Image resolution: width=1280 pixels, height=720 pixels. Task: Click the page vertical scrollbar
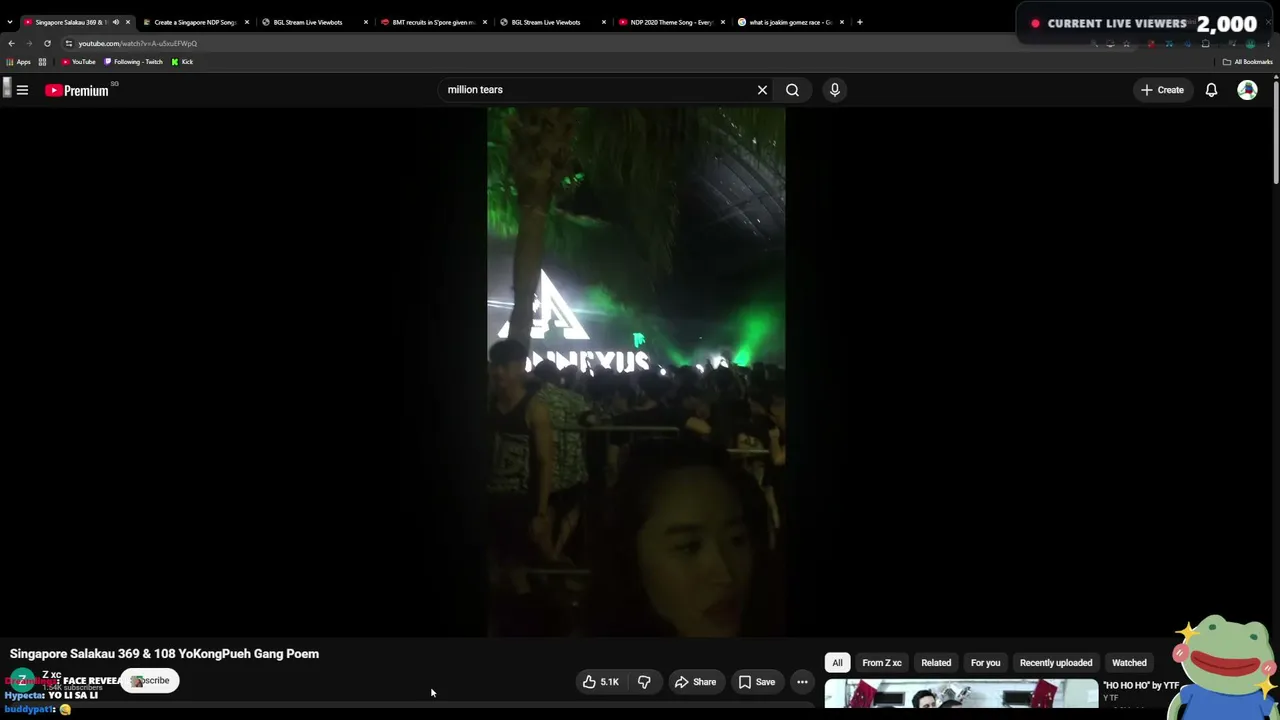pos(1276,130)
